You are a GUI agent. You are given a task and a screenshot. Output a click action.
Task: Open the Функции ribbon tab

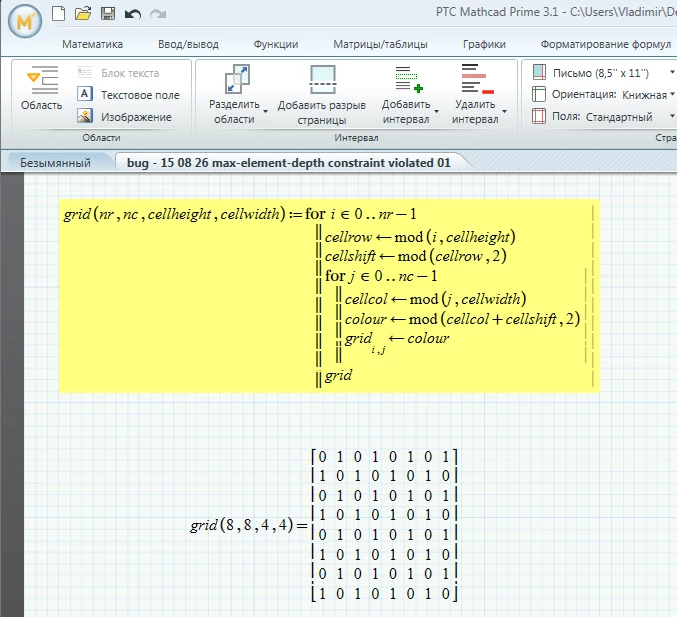click(x=276, y=44)
